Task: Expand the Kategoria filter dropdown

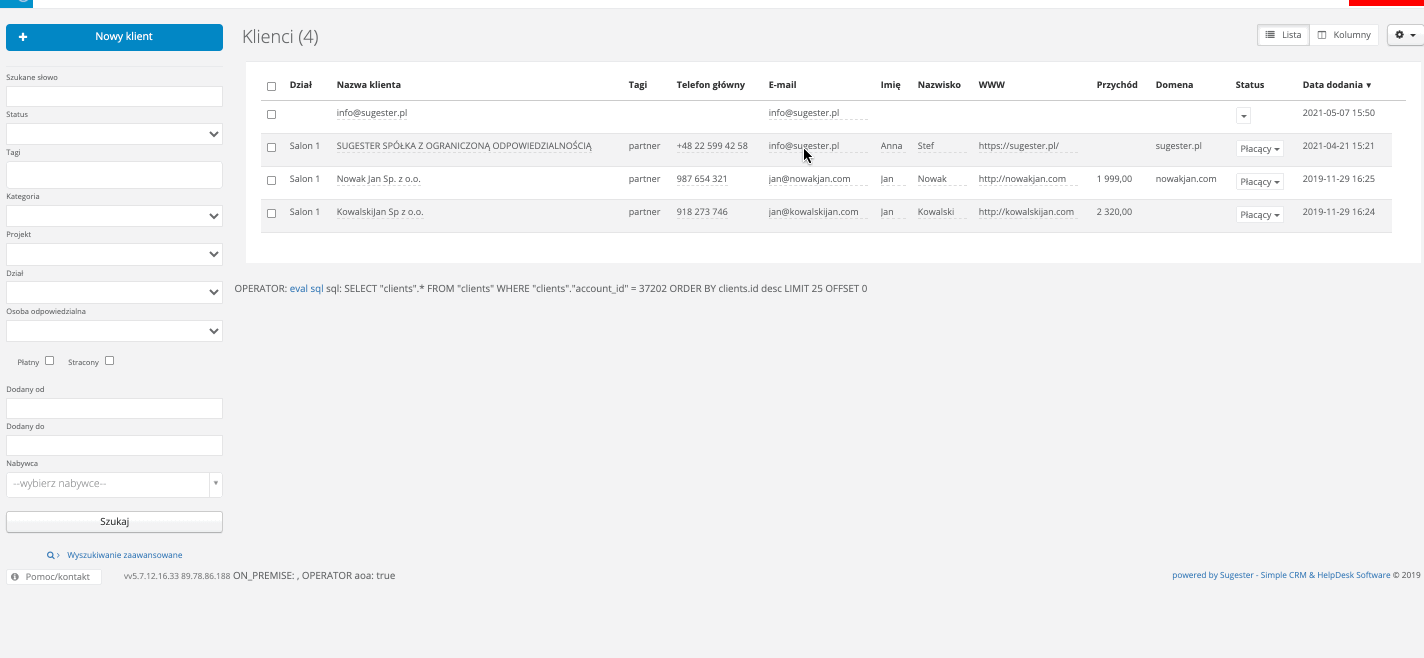Action: [114, 216]
